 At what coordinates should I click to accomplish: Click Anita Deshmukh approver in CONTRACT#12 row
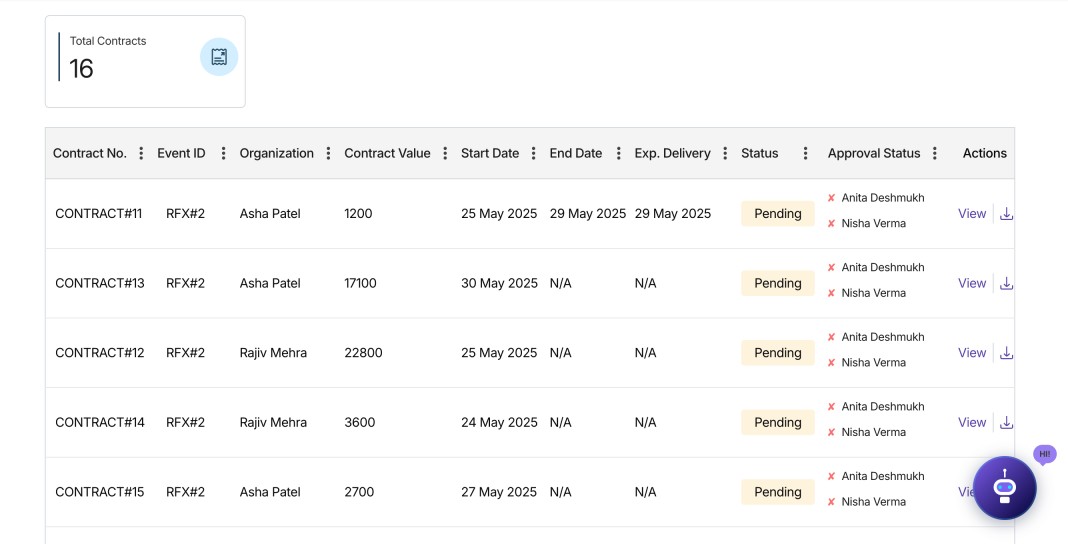coord(883,336)
